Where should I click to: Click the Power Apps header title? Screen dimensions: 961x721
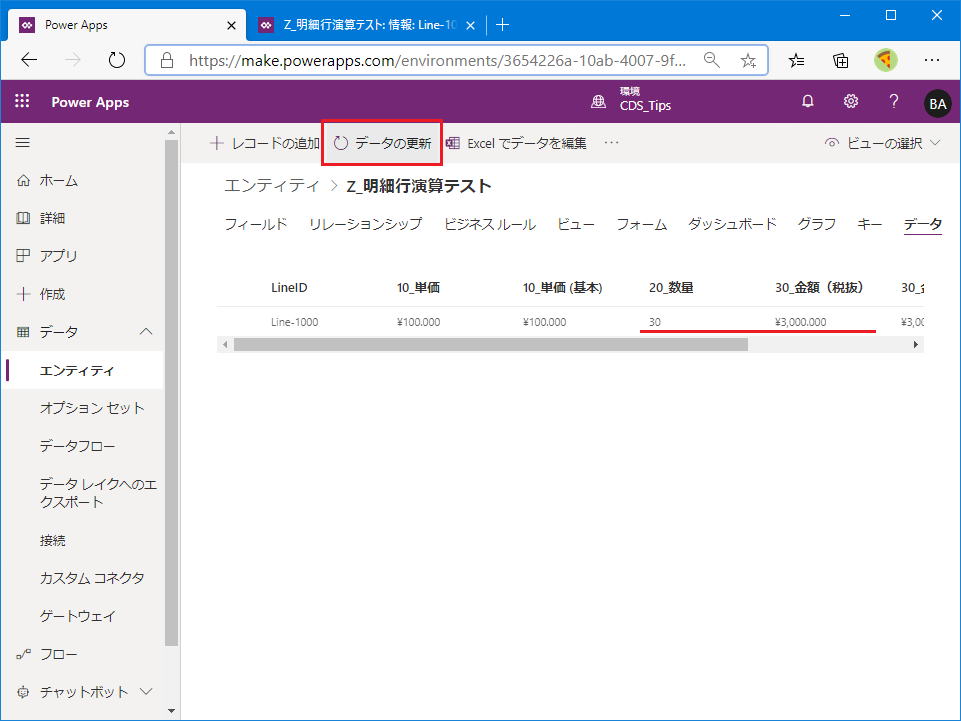click(x=90, y=102)
